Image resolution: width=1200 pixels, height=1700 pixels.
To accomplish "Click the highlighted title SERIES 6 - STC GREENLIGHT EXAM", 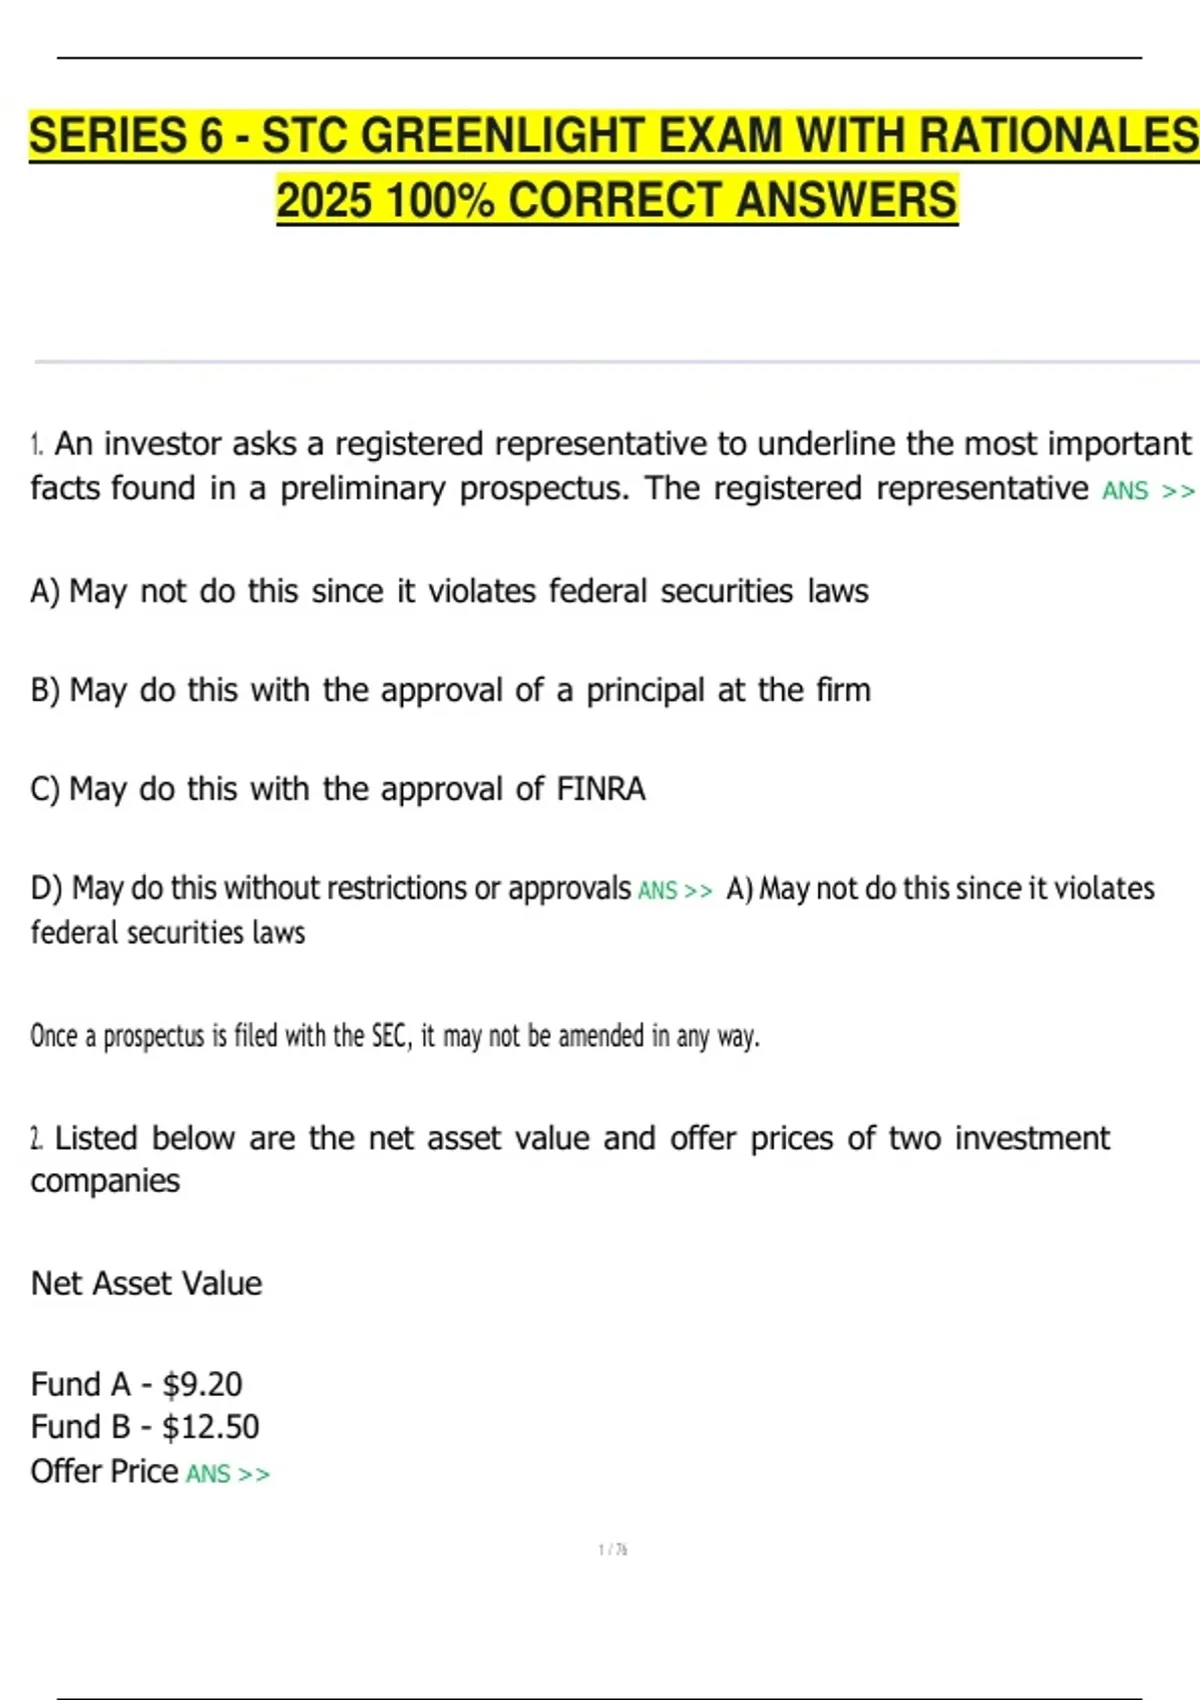I will (x=614, y=135).
